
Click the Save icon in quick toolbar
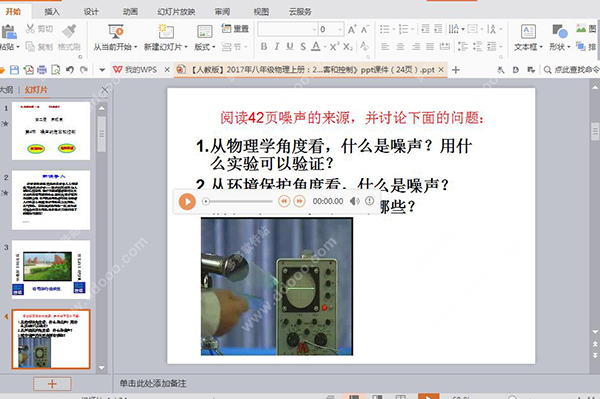coord(14,70)
